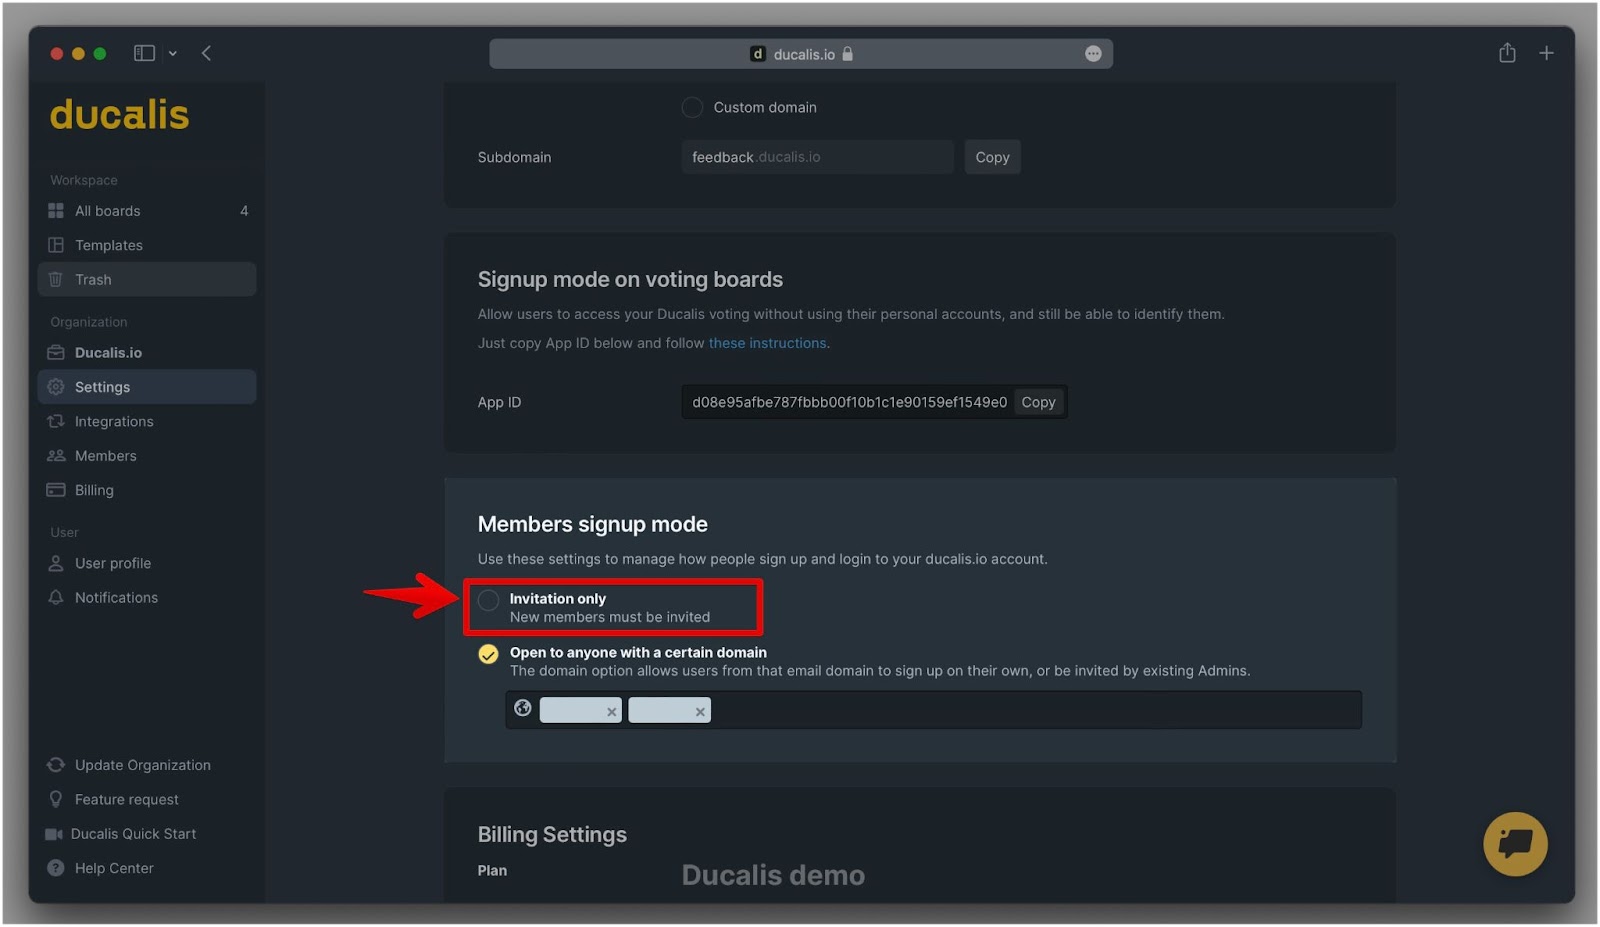This screenshot has height=927, width=1600.
Task: Open a new browser tab with plus icon
Action: [1545, 53]
